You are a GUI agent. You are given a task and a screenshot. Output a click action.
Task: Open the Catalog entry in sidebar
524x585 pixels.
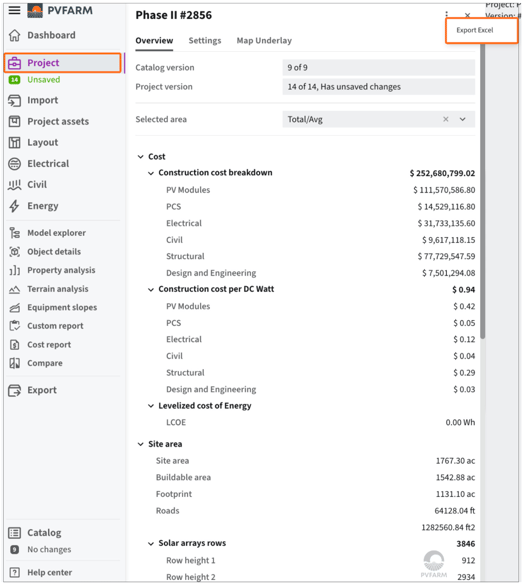click(44, 533)
